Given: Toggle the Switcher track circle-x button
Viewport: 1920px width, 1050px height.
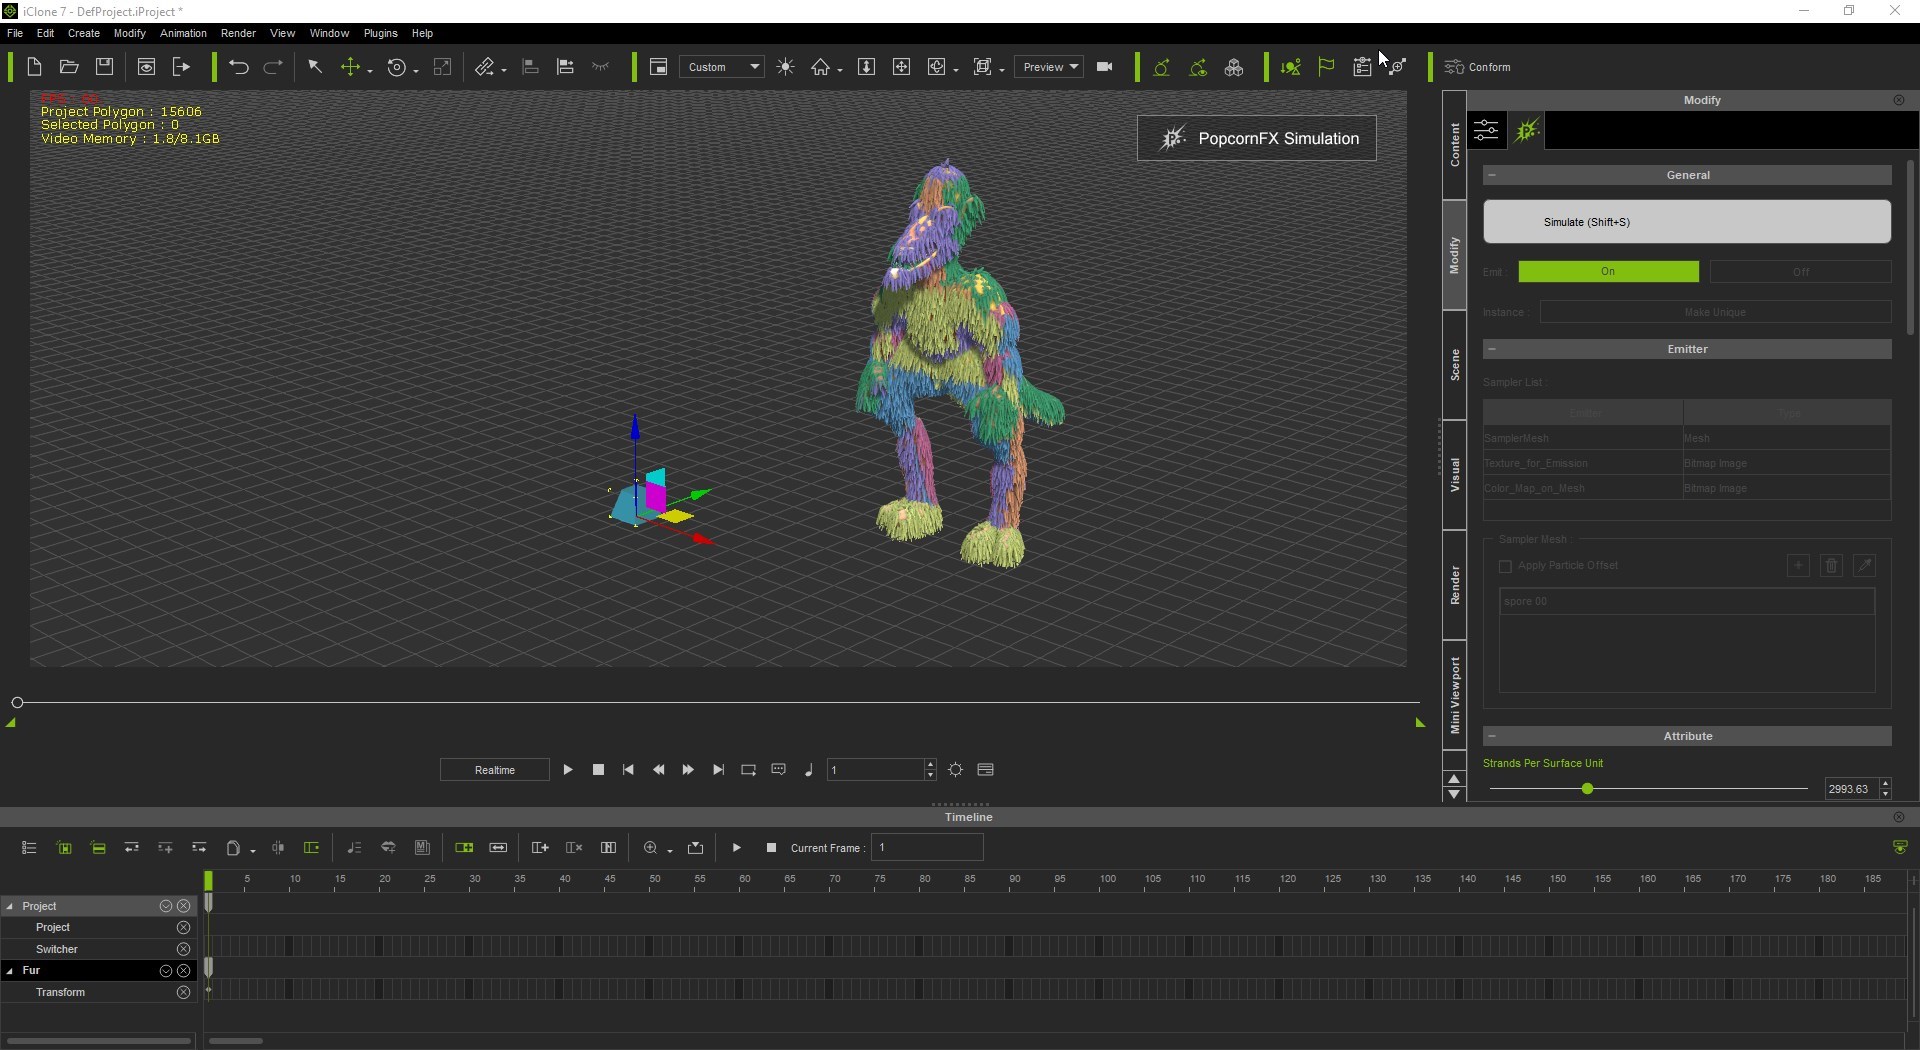Looking at the screenshot, I should coord(184,949).
